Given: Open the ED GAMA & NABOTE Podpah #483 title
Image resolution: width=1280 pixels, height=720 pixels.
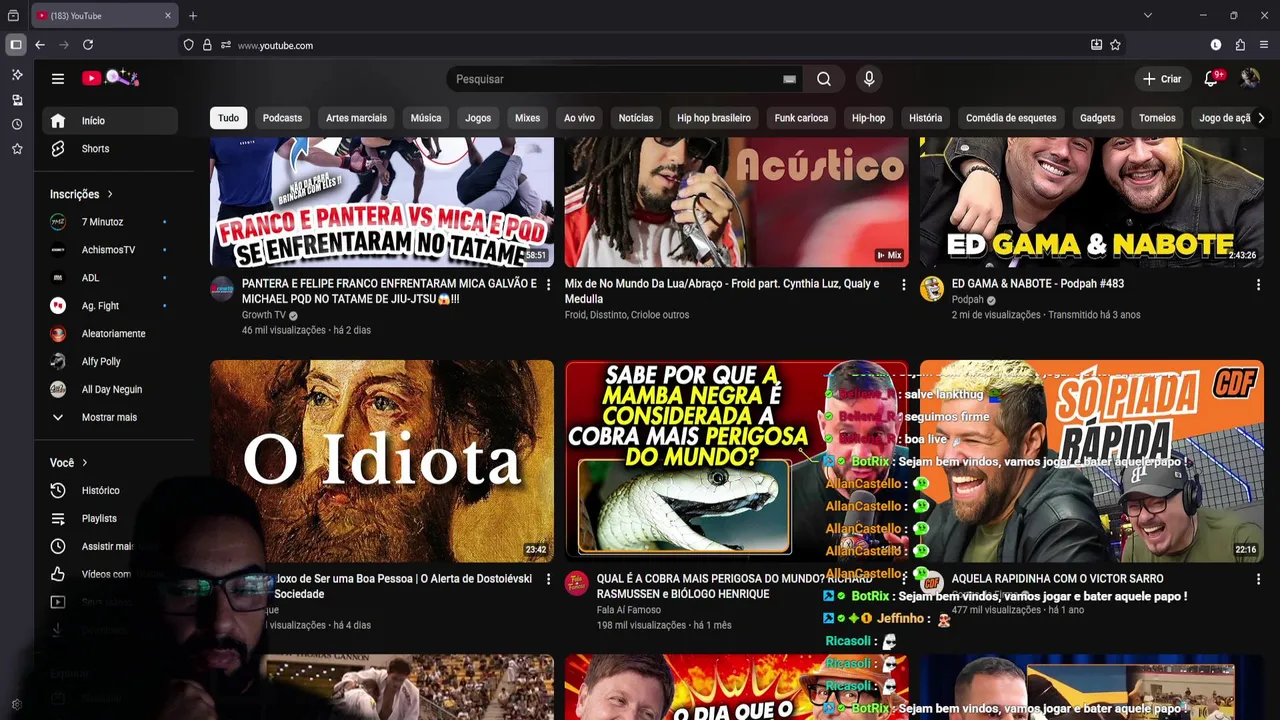Looking at the screenshot, I should [x=1038, y=284].
